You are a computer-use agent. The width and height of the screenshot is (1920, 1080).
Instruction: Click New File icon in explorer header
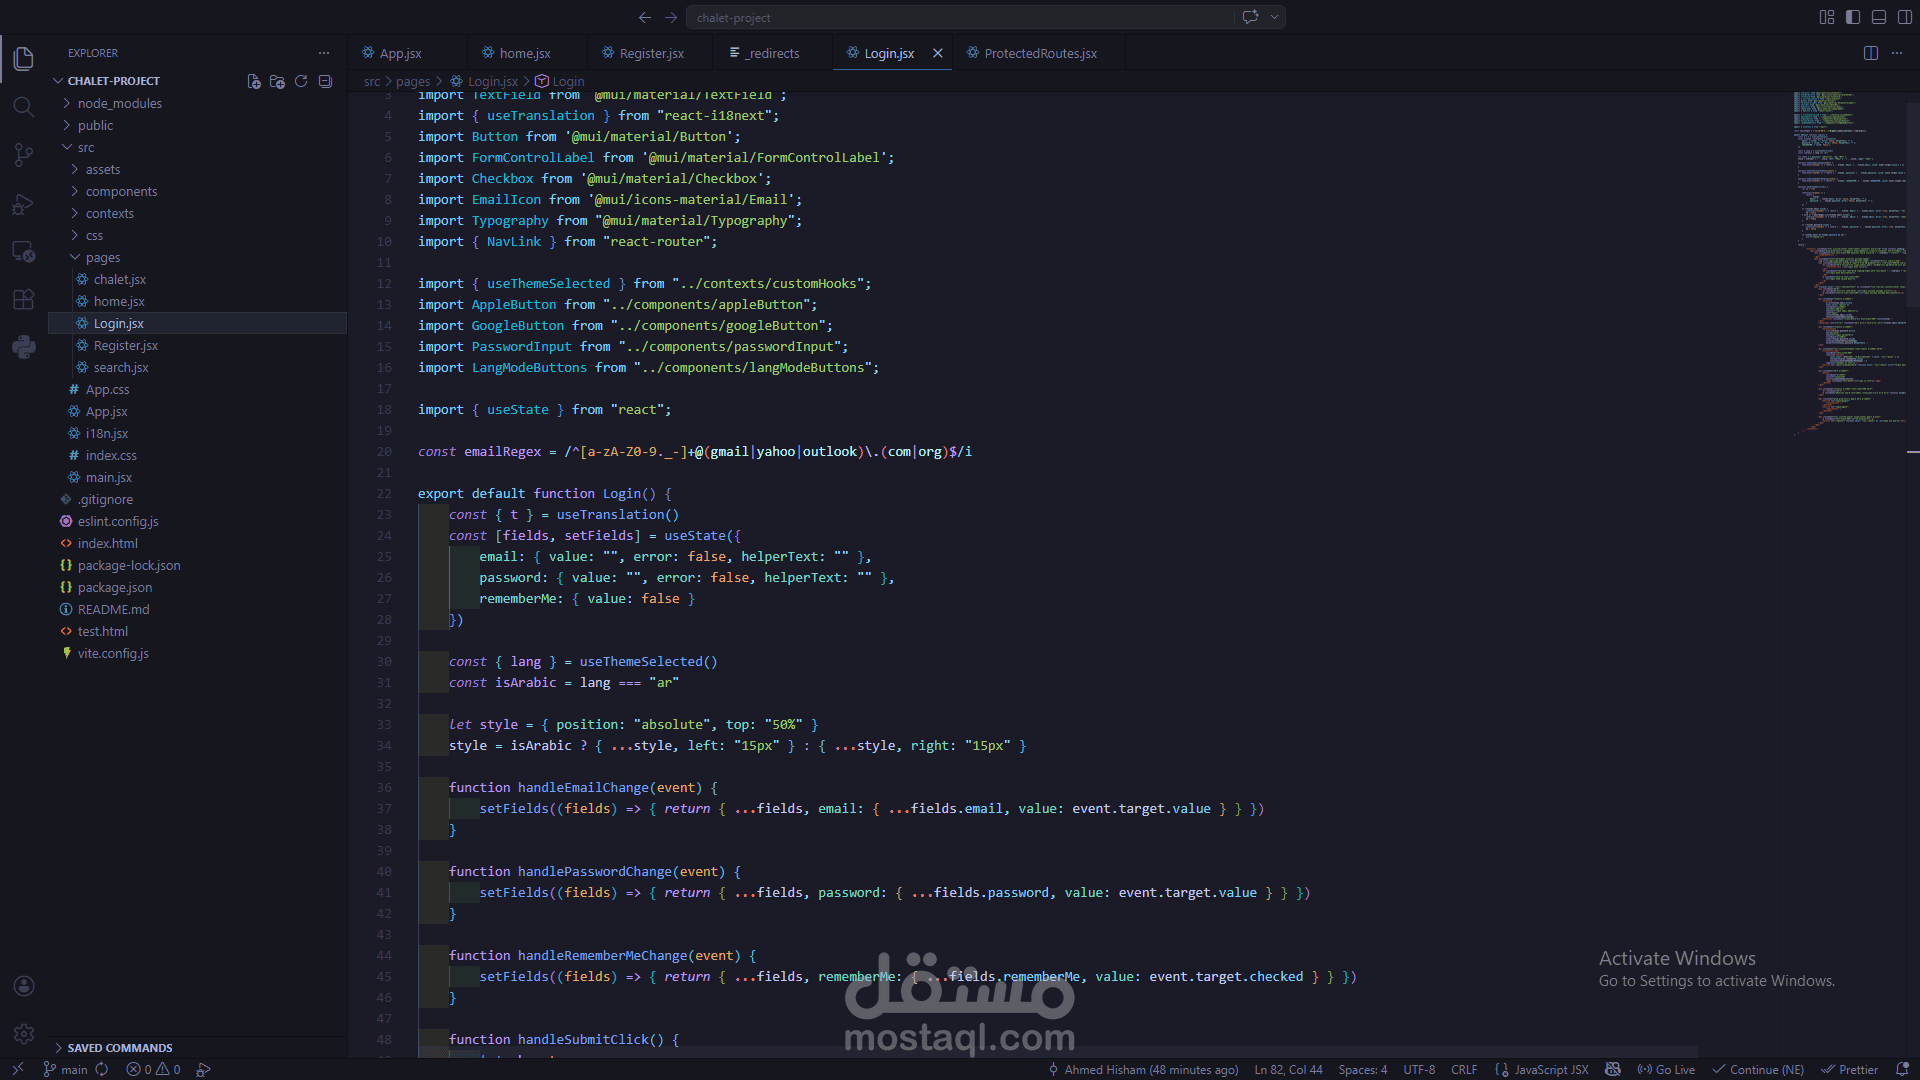[254, 81]
